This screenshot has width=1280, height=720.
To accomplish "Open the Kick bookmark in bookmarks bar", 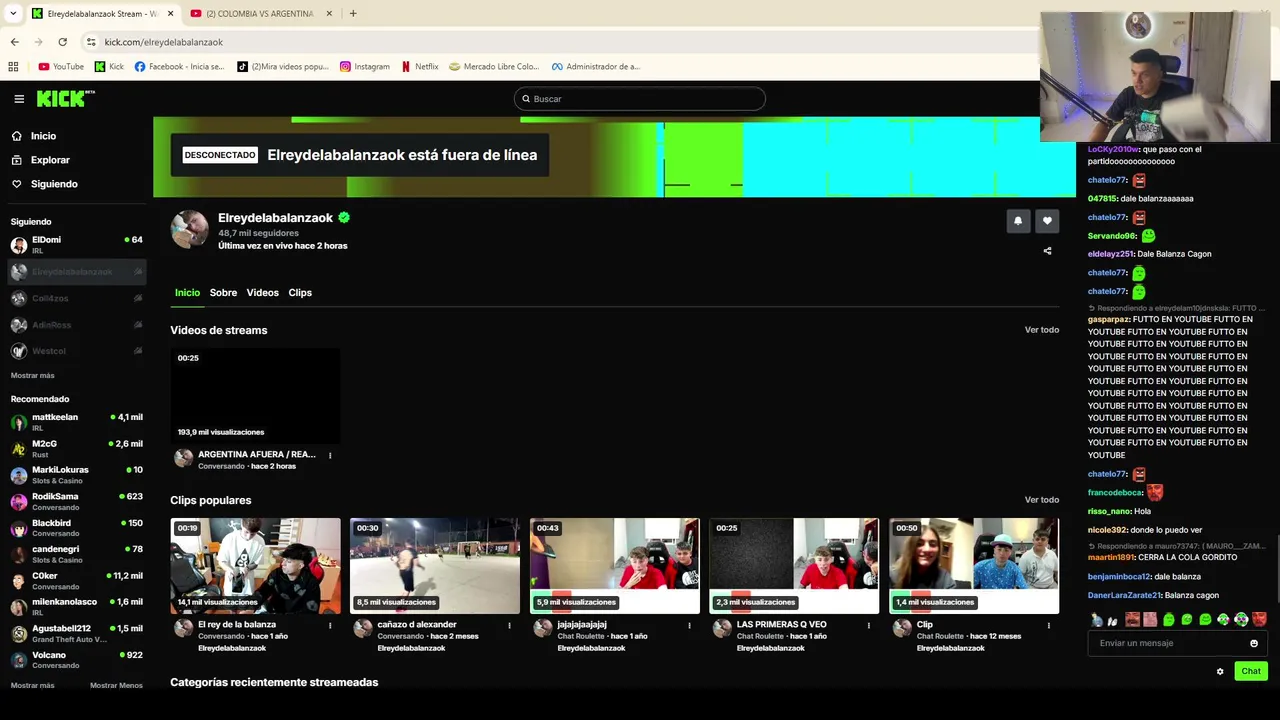I will pyautogui.click(x=109, y=67).
